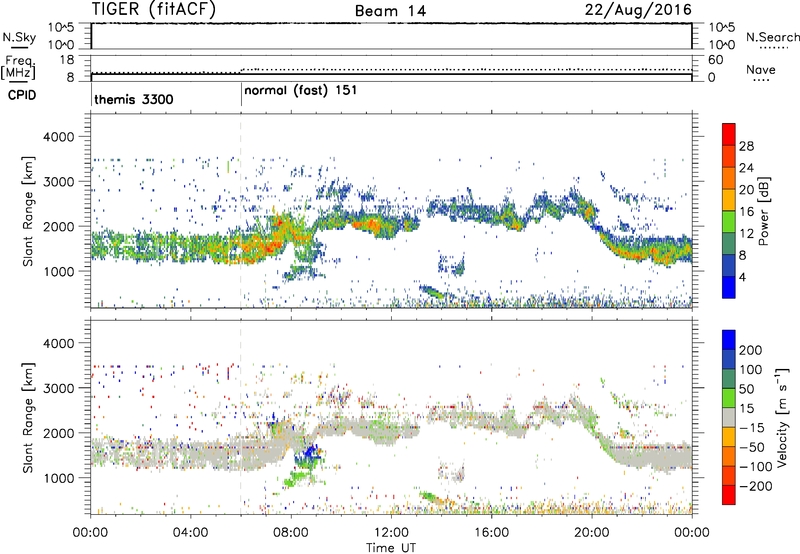Screen dimensions: 800x554
Task: Click the '3000' tick on velocity panel
Action: coord(58,388)
